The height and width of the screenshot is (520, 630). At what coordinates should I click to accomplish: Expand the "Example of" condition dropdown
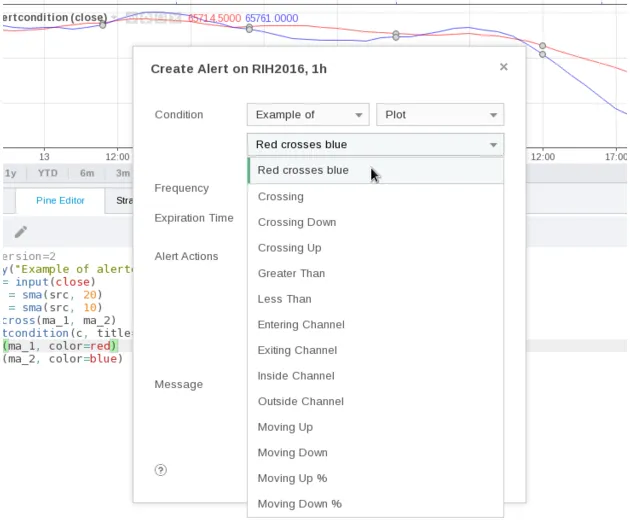pos(308,115)
